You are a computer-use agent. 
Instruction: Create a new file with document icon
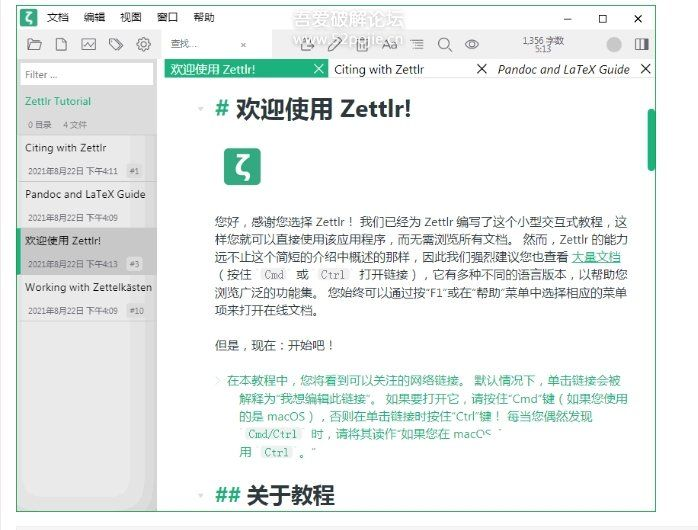pos(61,44)
